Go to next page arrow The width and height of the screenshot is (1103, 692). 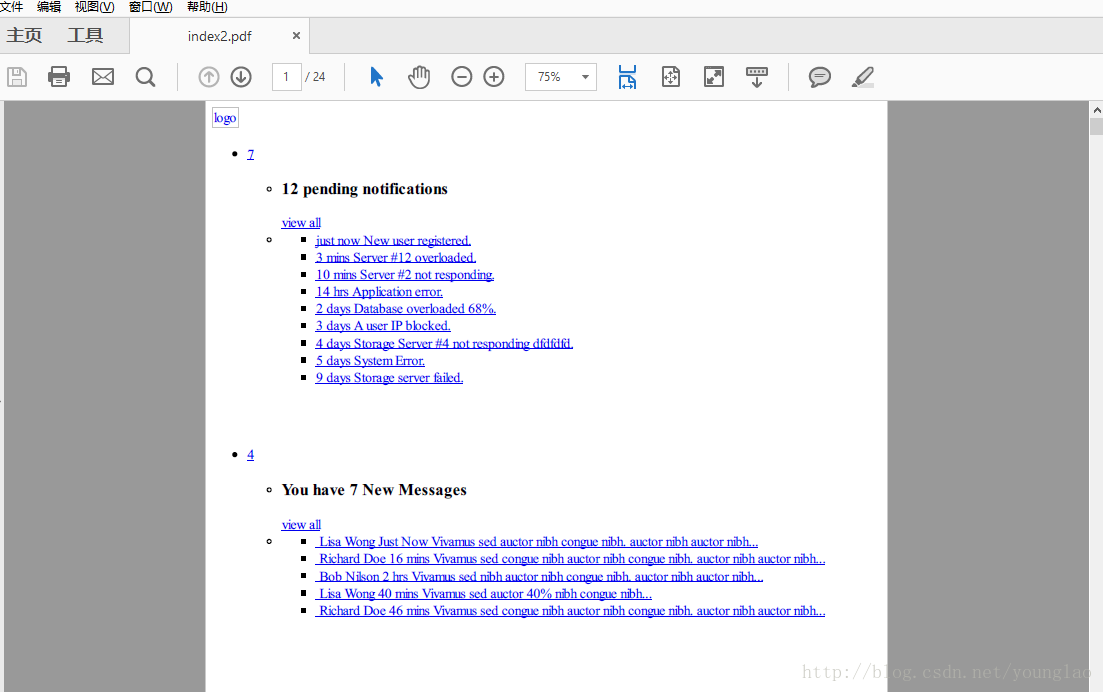pos(241,77)
